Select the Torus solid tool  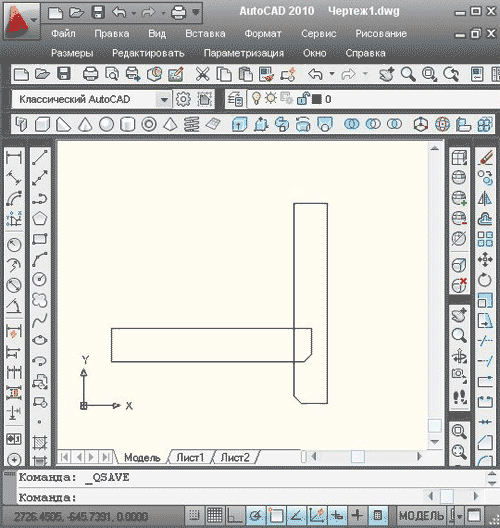(x=149, y=124)
